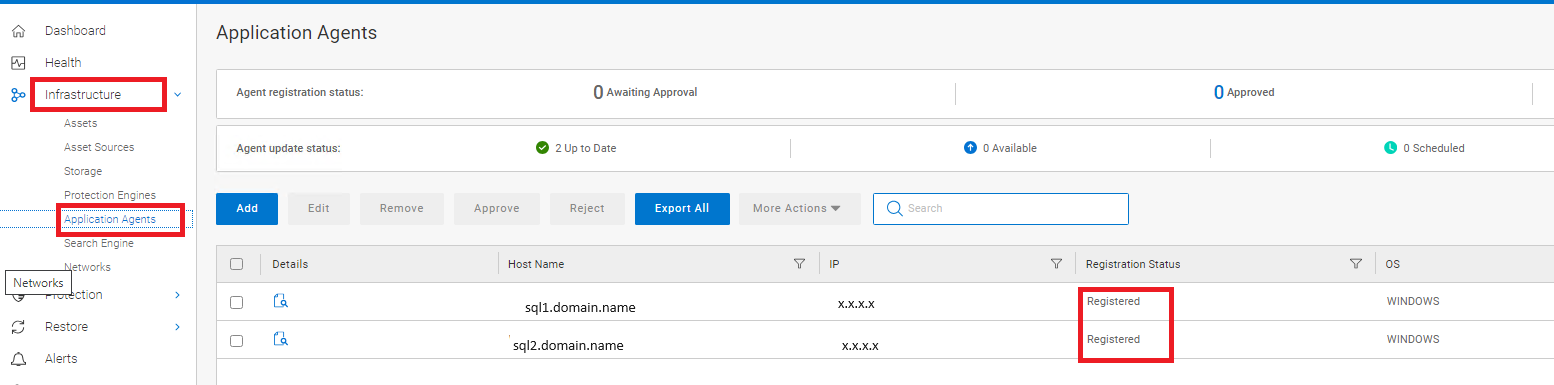The height and width of the screenshot is (385, 1554).
Task: Check the sql2.domain.name row checkbox
Action: tap(237, 340)
